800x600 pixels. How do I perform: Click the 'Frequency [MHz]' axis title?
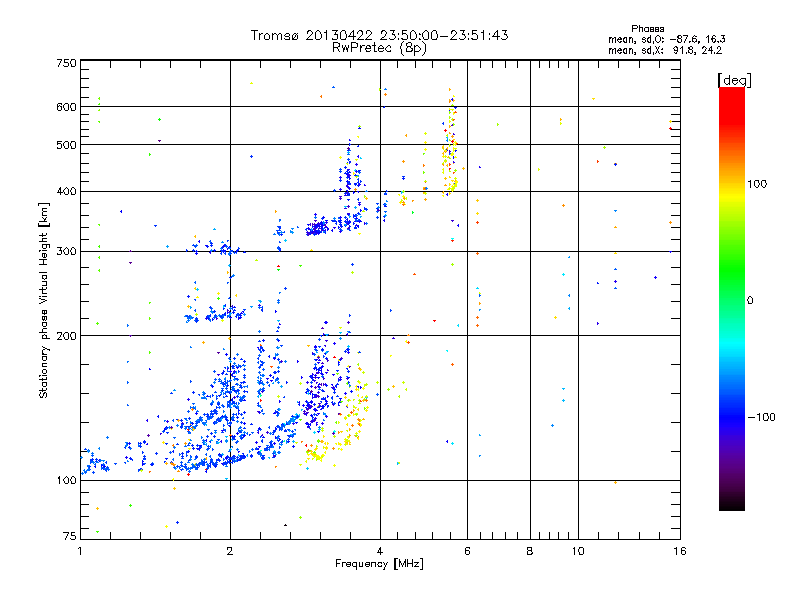point(380,564)
